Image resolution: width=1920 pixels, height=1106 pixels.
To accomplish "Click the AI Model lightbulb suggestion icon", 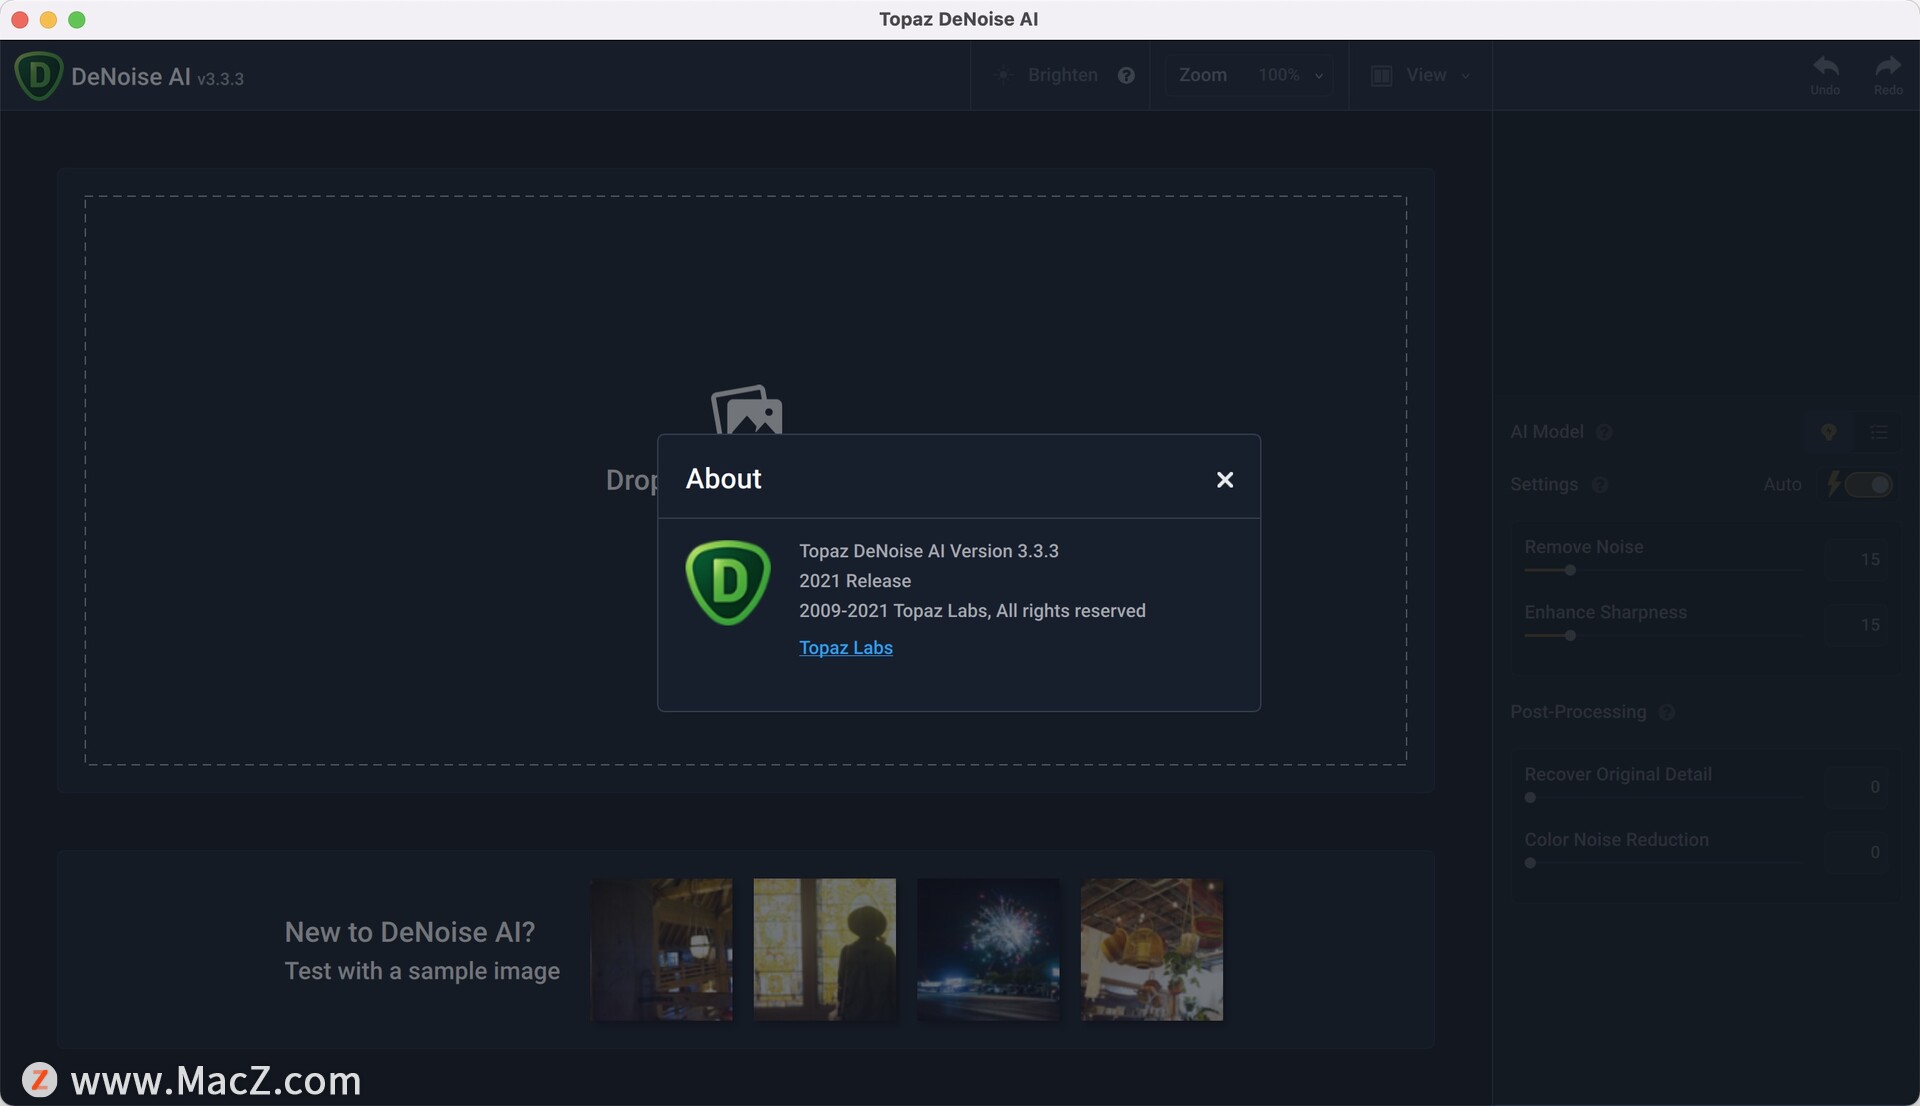I will coord(1828,432).
